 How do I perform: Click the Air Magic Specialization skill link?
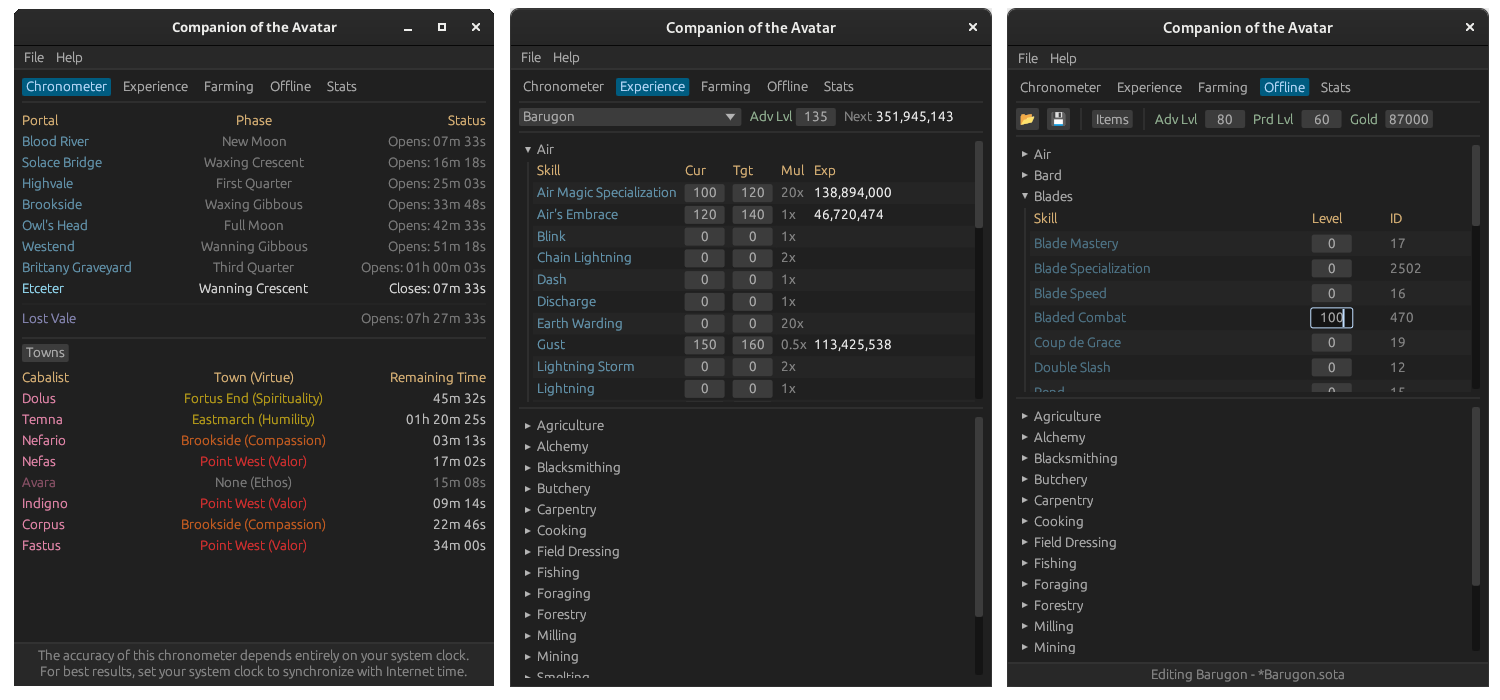pyautogui.click(x=606, y=193)
